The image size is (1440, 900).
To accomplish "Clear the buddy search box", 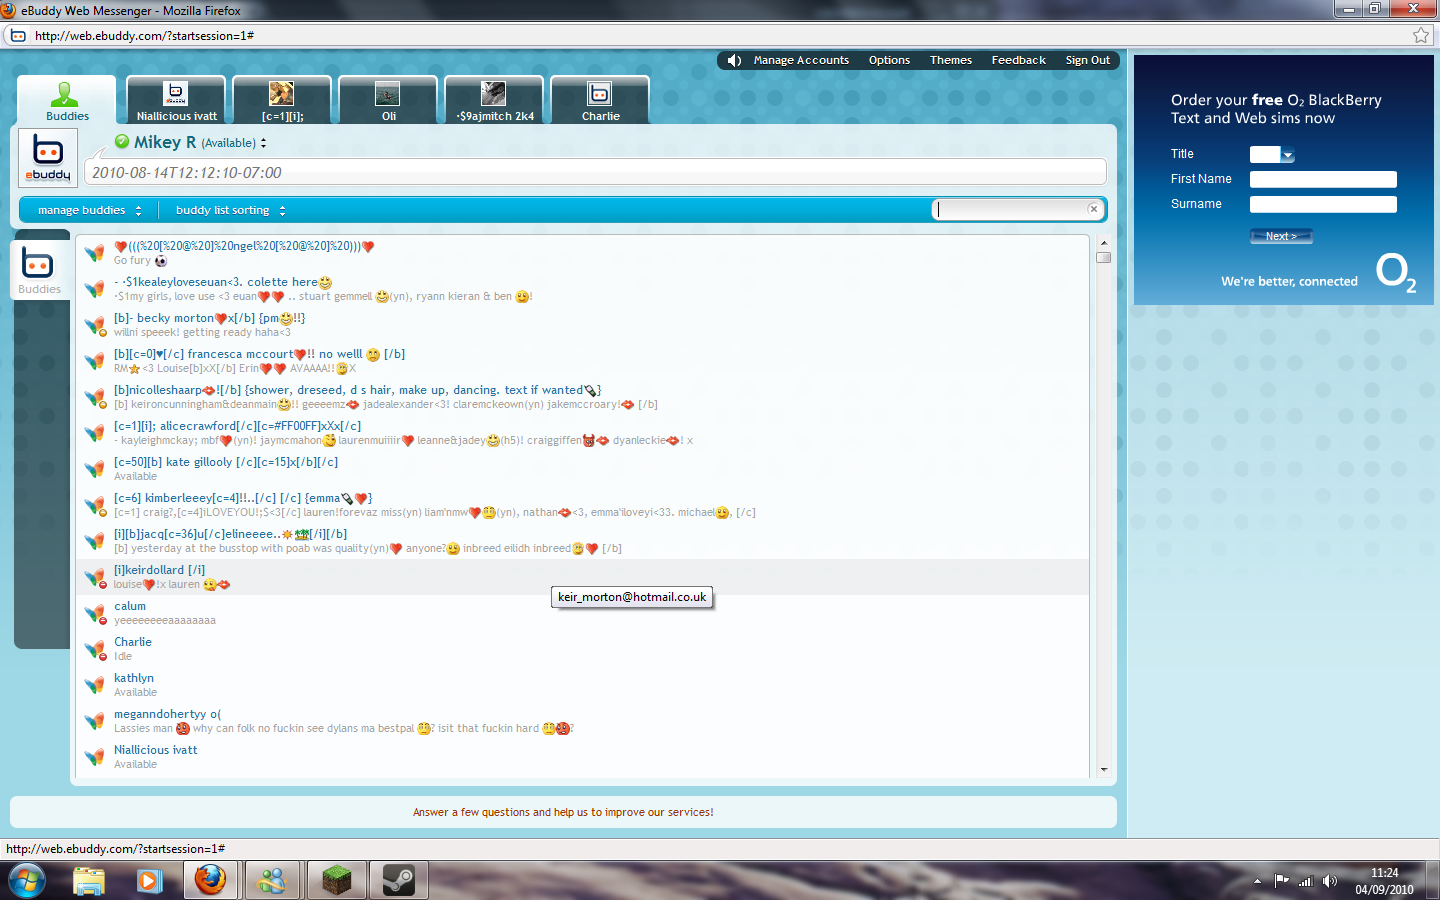I will tap(1093, 209).
